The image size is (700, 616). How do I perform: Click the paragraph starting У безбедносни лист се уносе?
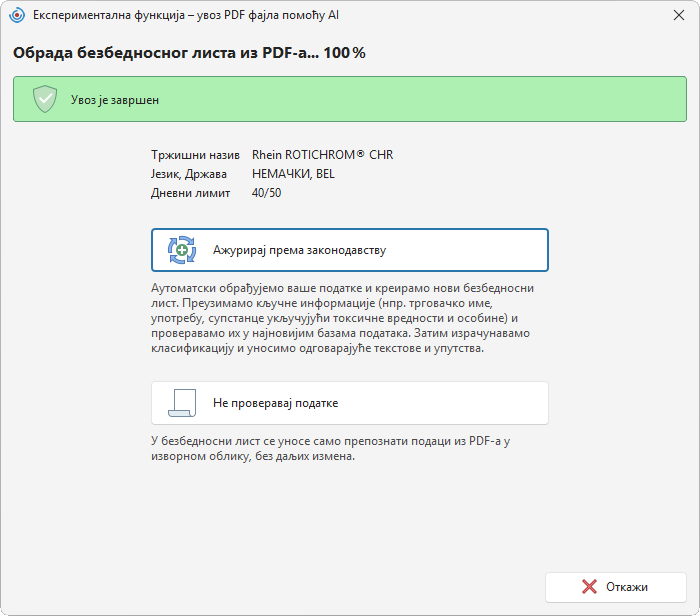pos(330,449)
